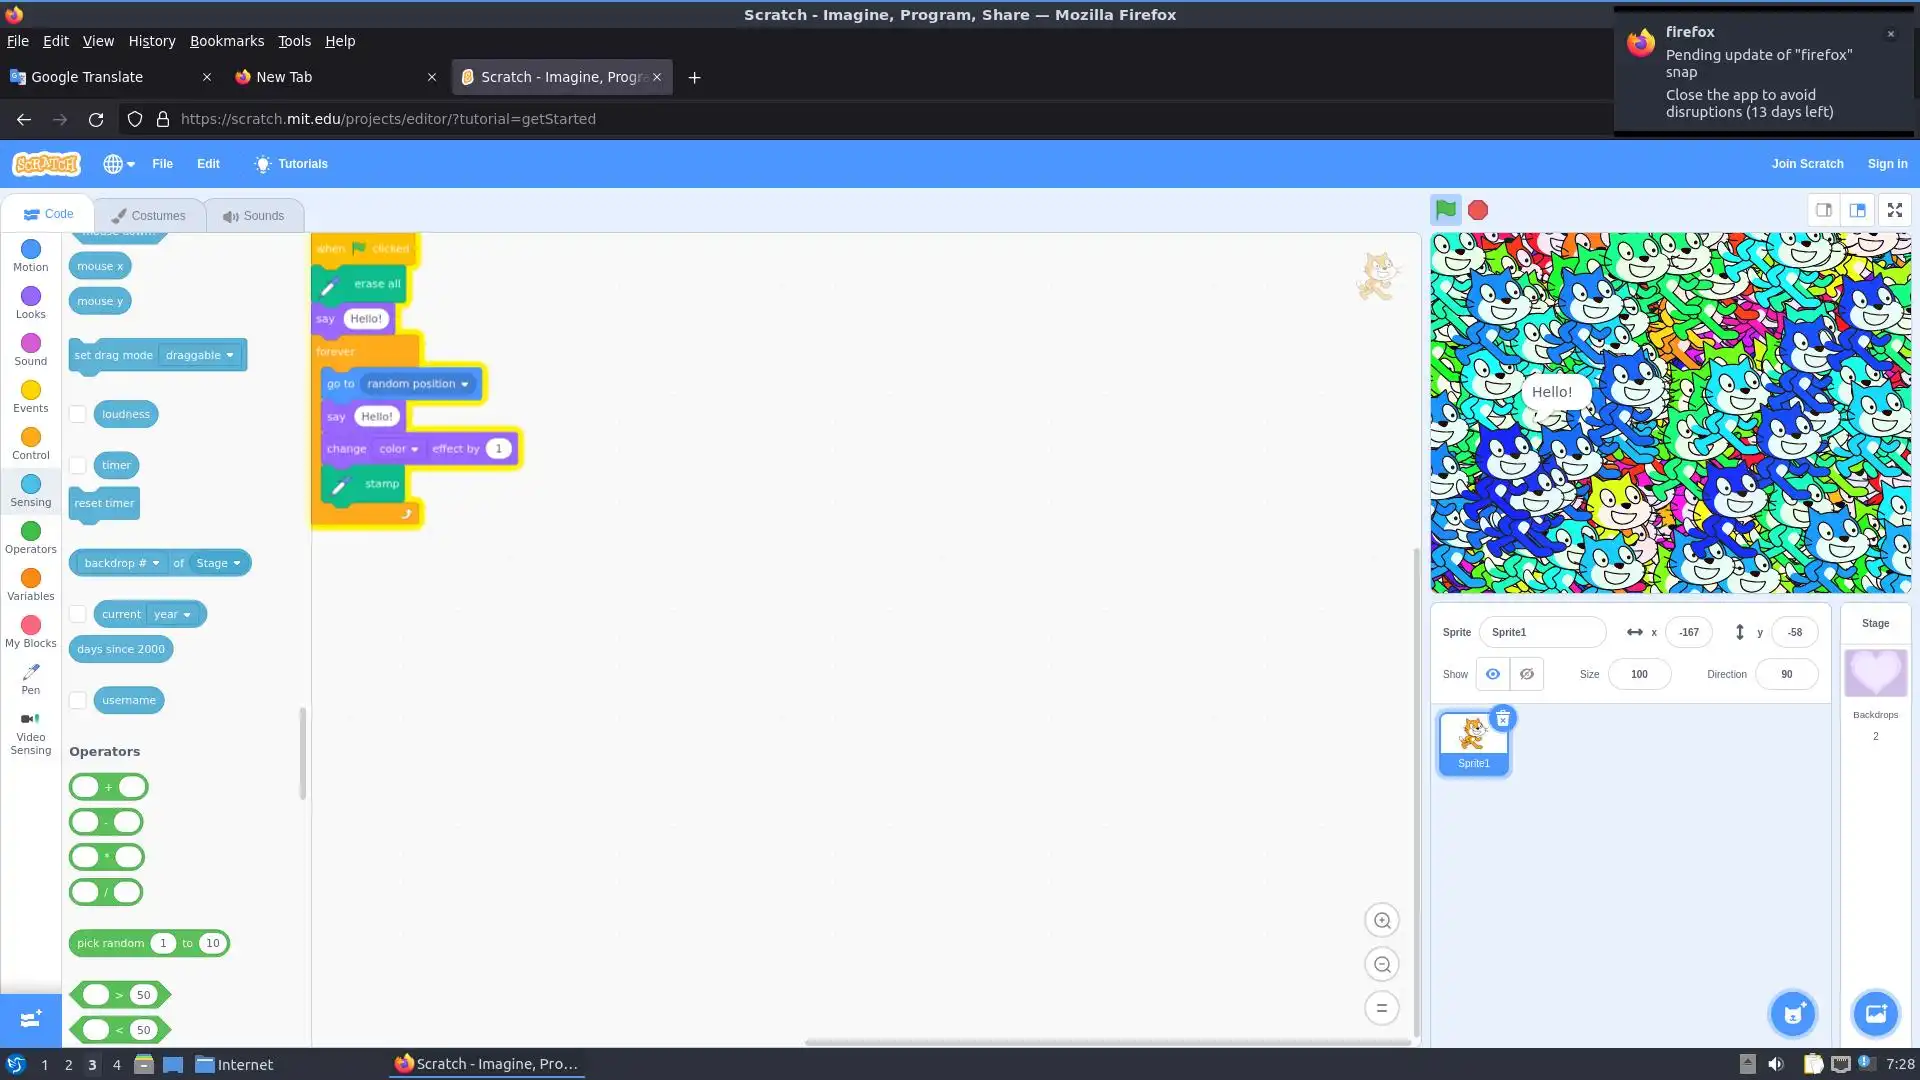
Task: Click the add extension button
Action: coord(30,1019)
